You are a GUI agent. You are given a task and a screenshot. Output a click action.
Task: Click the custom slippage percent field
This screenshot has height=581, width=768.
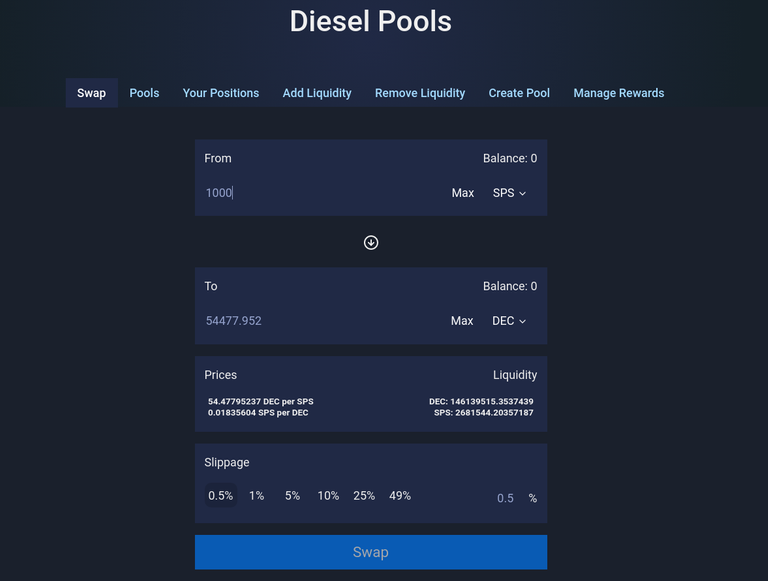505,498
